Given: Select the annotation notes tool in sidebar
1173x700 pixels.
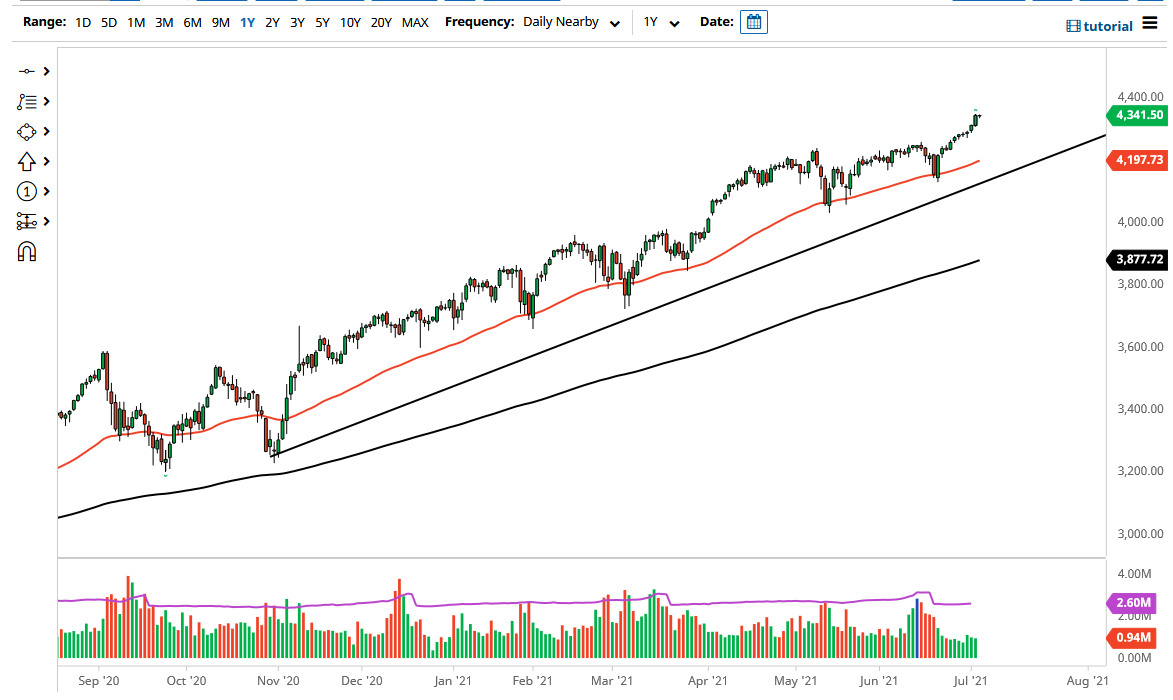Looking at the screenshot, I should (28, 101).
